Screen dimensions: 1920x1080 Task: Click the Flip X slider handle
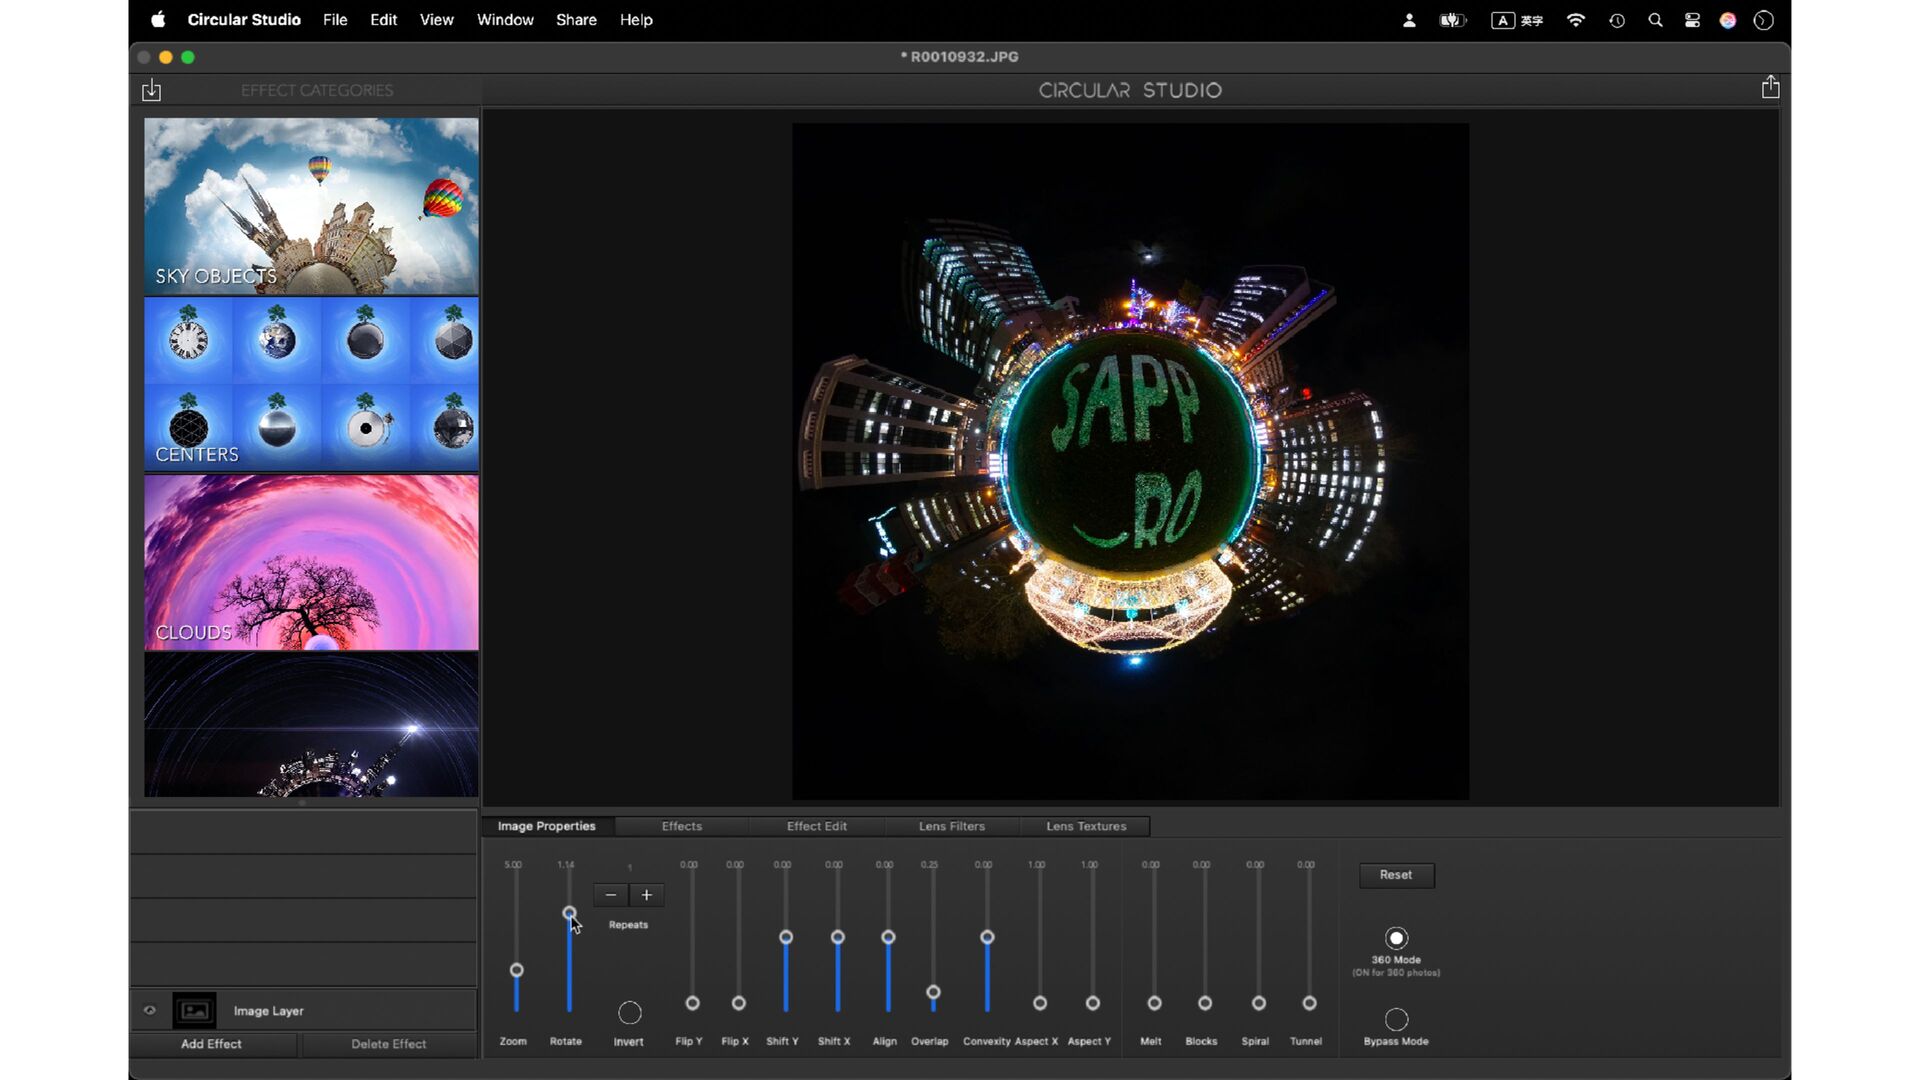coord(739,1003)
